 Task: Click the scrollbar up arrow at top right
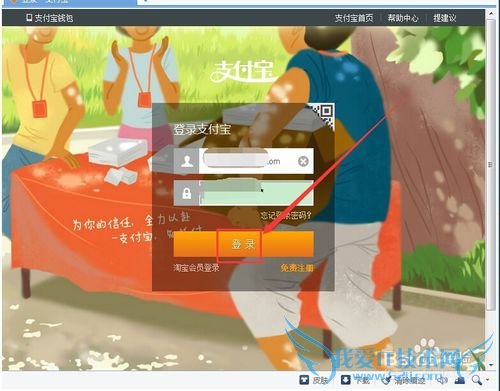[x=491, y=14]
